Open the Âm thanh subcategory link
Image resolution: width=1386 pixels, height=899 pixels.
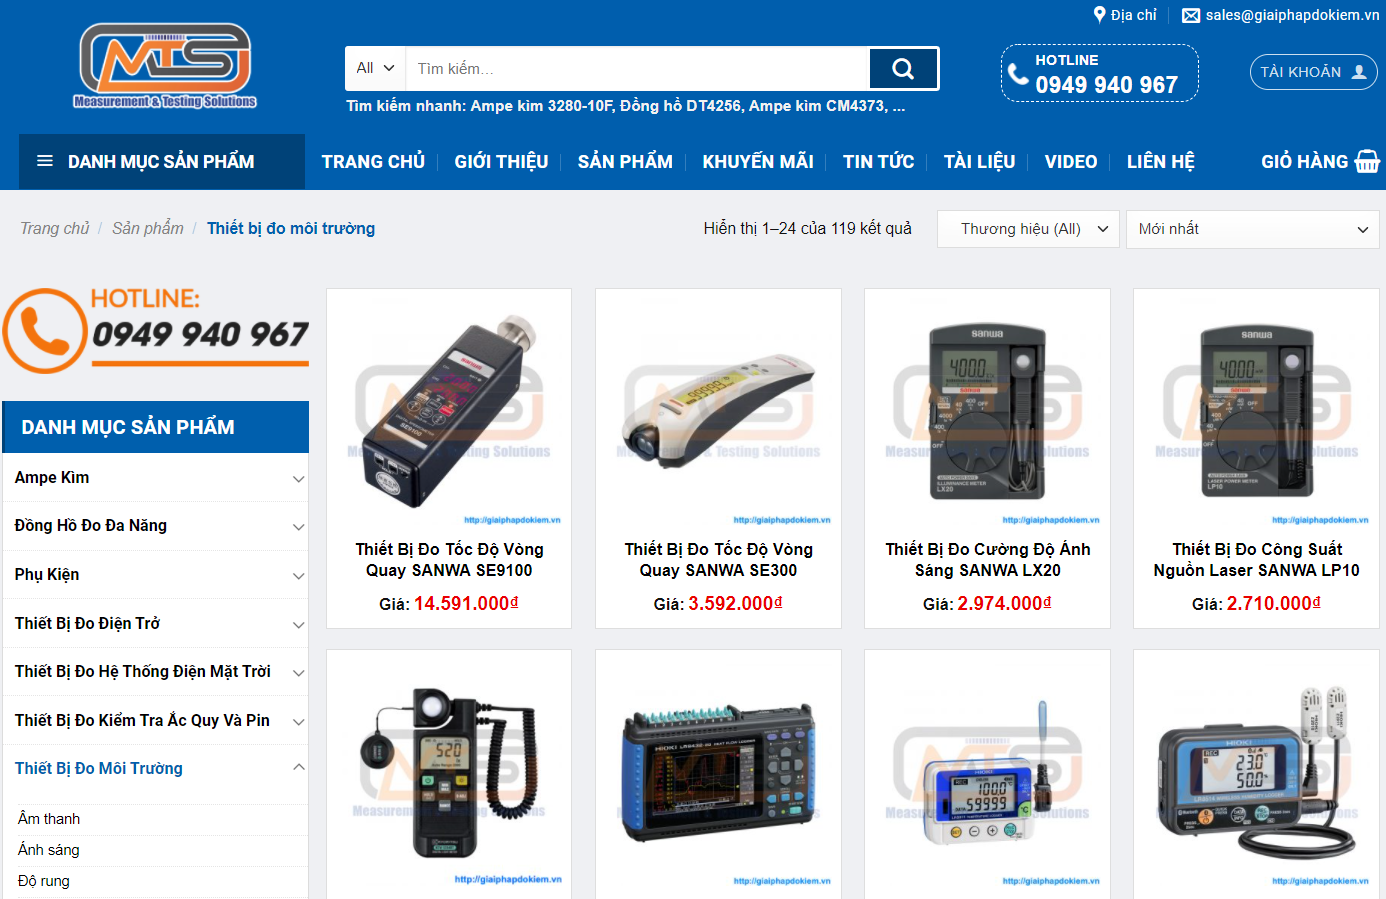coord(49,819)
